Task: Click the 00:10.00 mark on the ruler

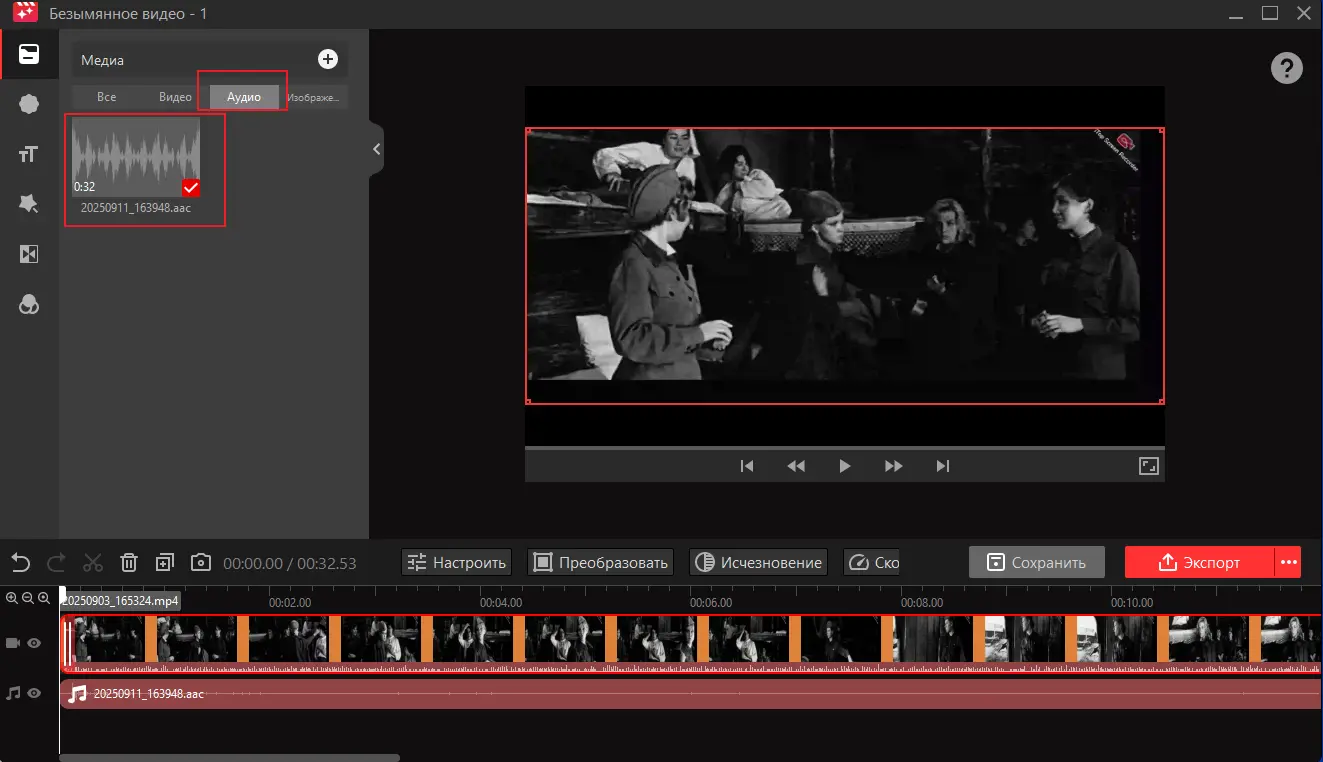Action: [x=1132, y=603]
